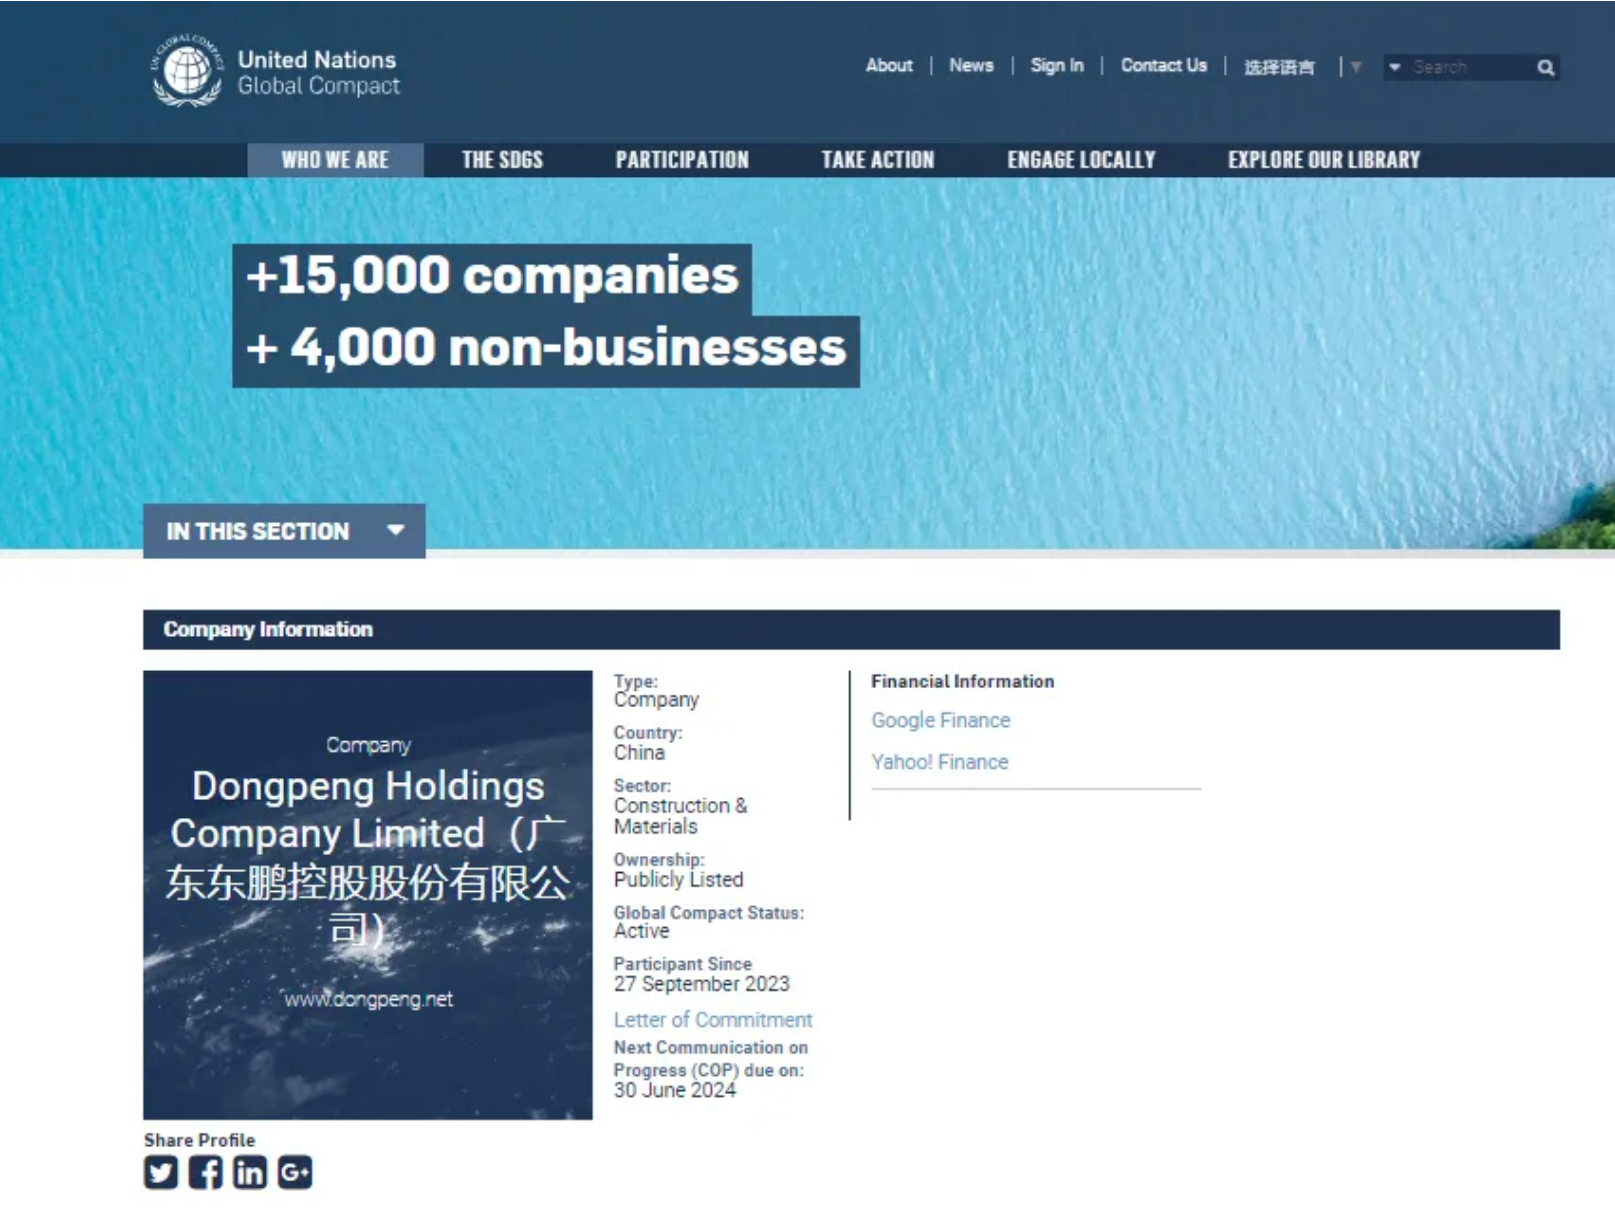1615x1224 pixels.
Task: Open search filter dropdown arrow
Action: click(1394, 68)
